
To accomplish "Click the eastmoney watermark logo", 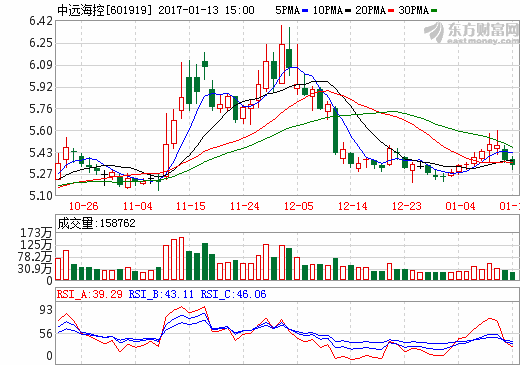I will coord(471,33).
